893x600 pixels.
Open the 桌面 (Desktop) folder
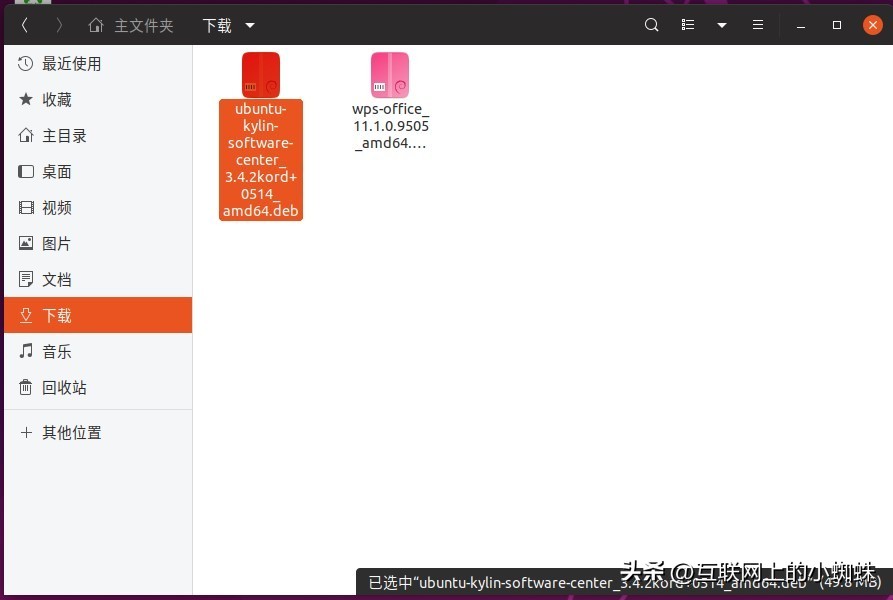pos(56,171)
